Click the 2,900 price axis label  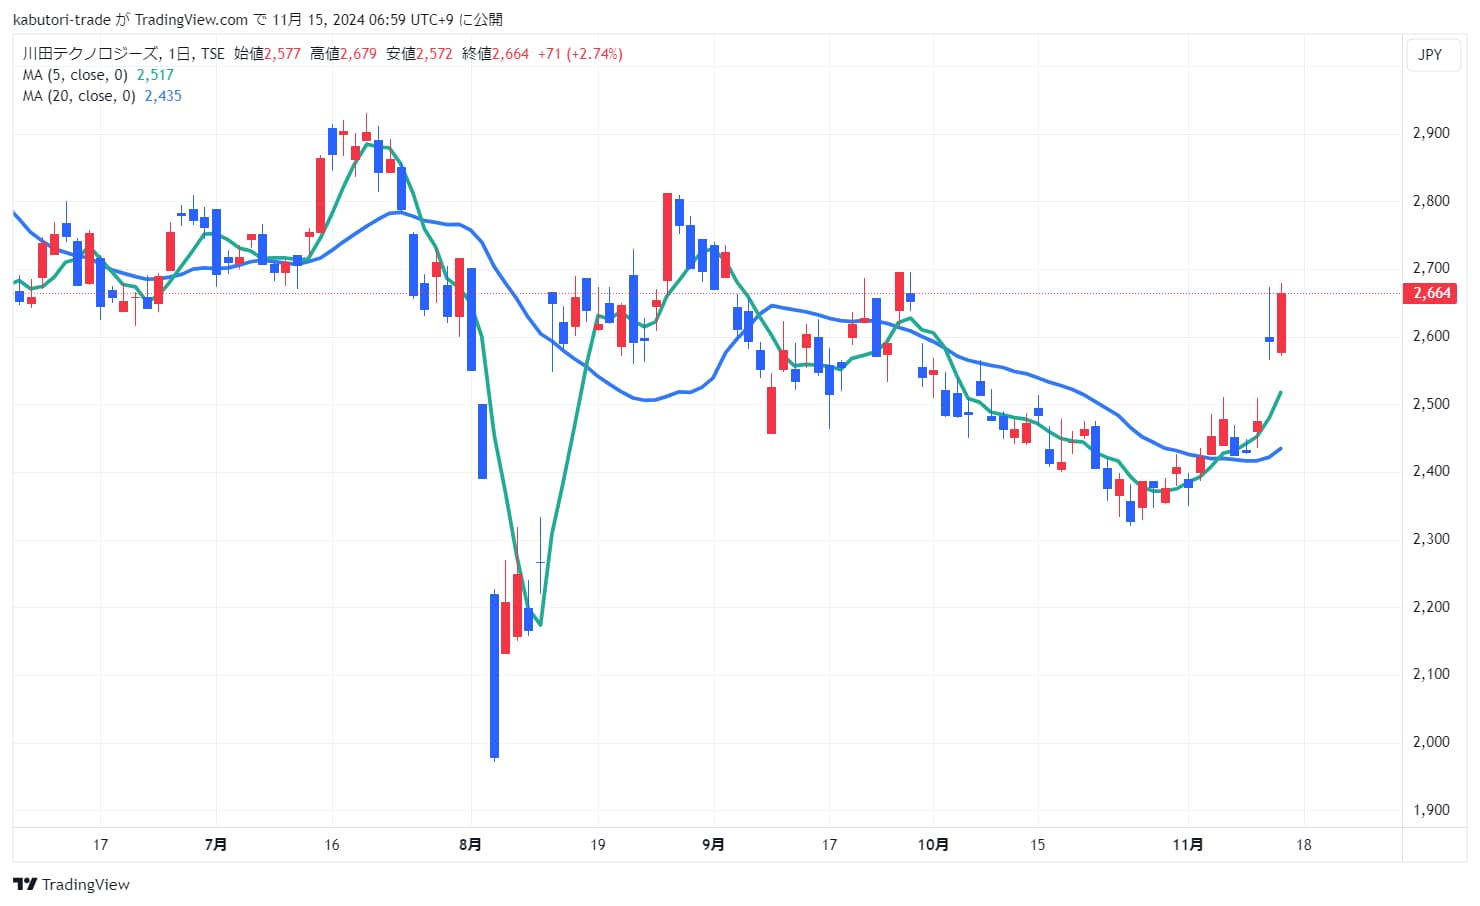[x=1431, y=133]
